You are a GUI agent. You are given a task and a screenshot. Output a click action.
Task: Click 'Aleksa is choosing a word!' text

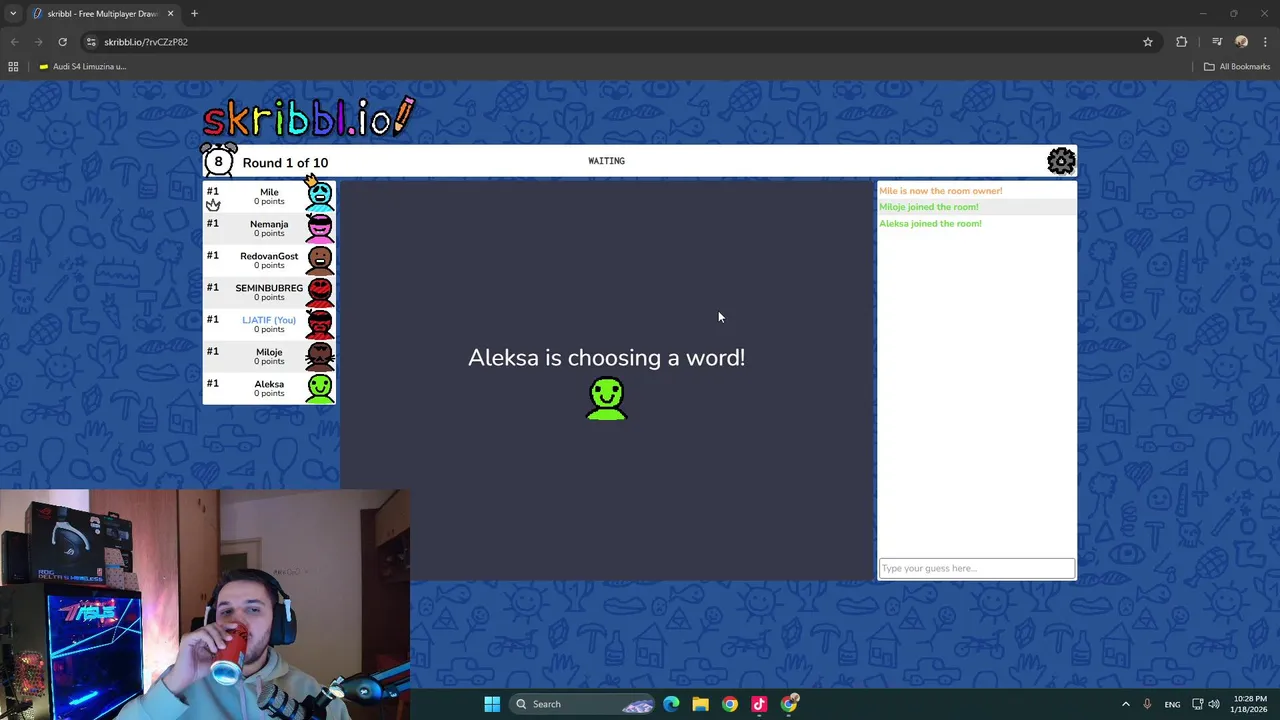[x=606, y=358]
